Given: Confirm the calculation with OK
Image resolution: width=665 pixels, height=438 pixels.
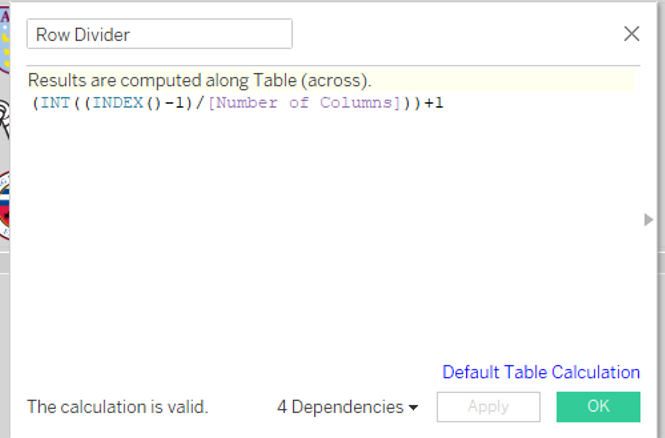Looking at the screenshot, I should pos(597,407).
